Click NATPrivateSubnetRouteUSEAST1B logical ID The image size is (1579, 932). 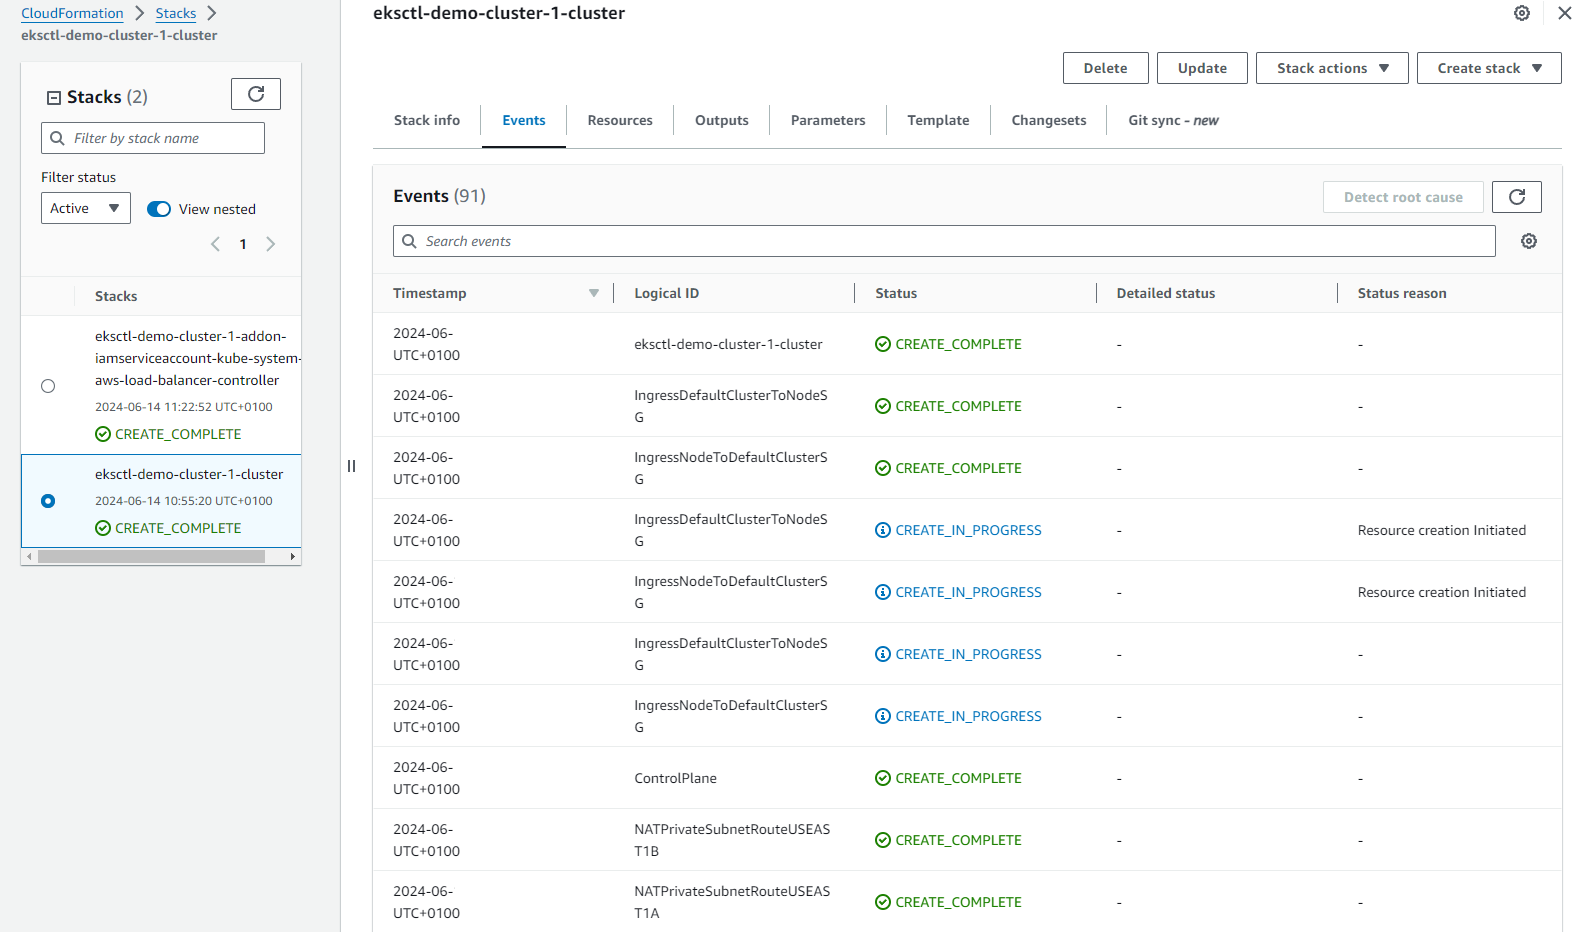(x=732, y=840)
